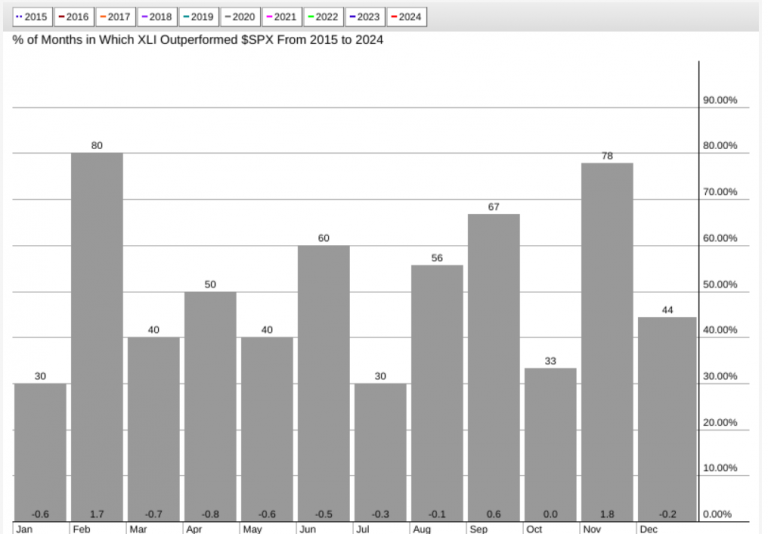Click the 1.7 average value in Feb bar

(97, 514)
